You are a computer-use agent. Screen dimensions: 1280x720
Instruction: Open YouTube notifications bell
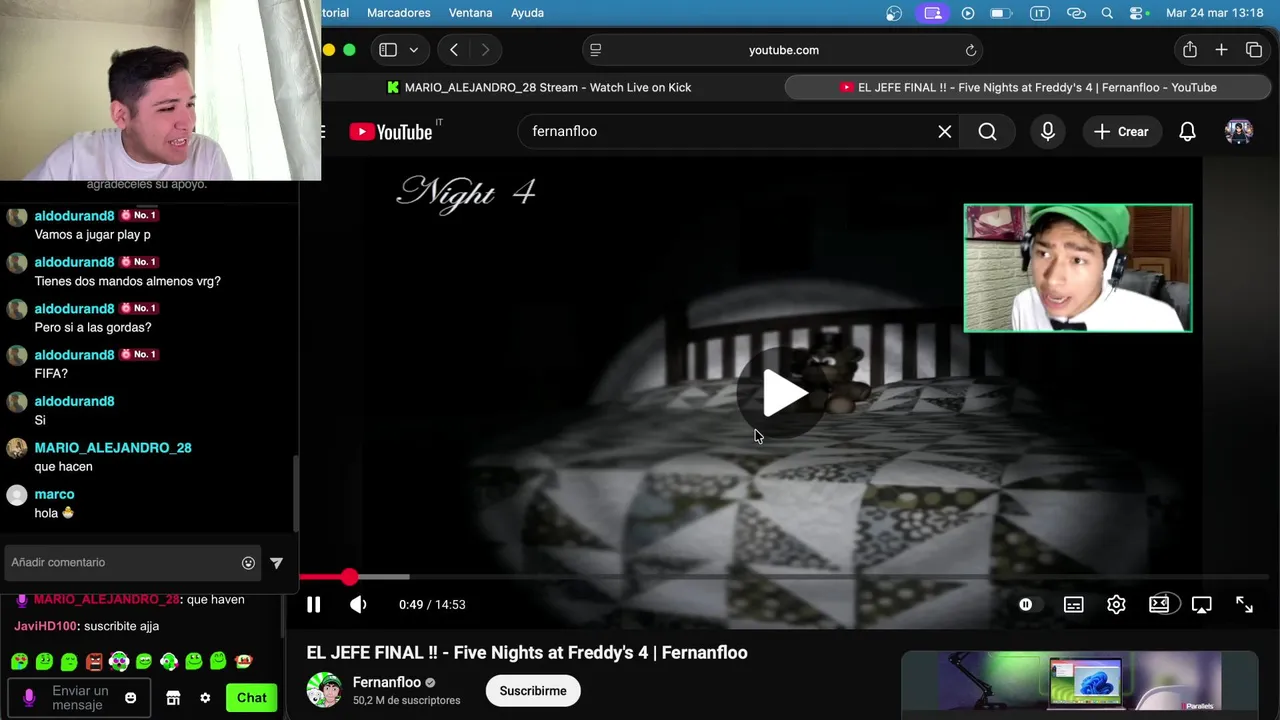click(1187, 131)
